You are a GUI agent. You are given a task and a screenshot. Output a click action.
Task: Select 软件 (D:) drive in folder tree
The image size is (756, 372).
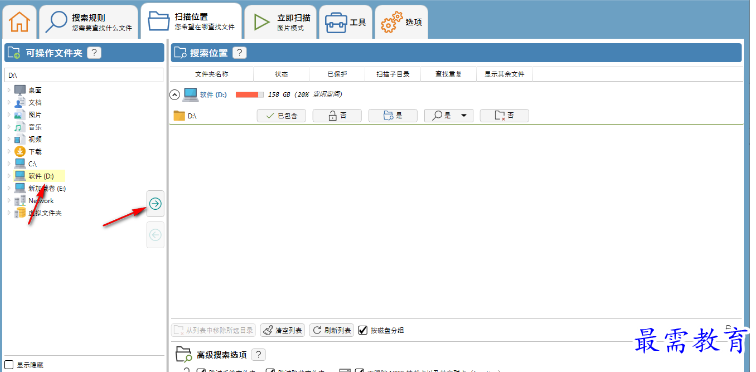click(x=40, y=176)
